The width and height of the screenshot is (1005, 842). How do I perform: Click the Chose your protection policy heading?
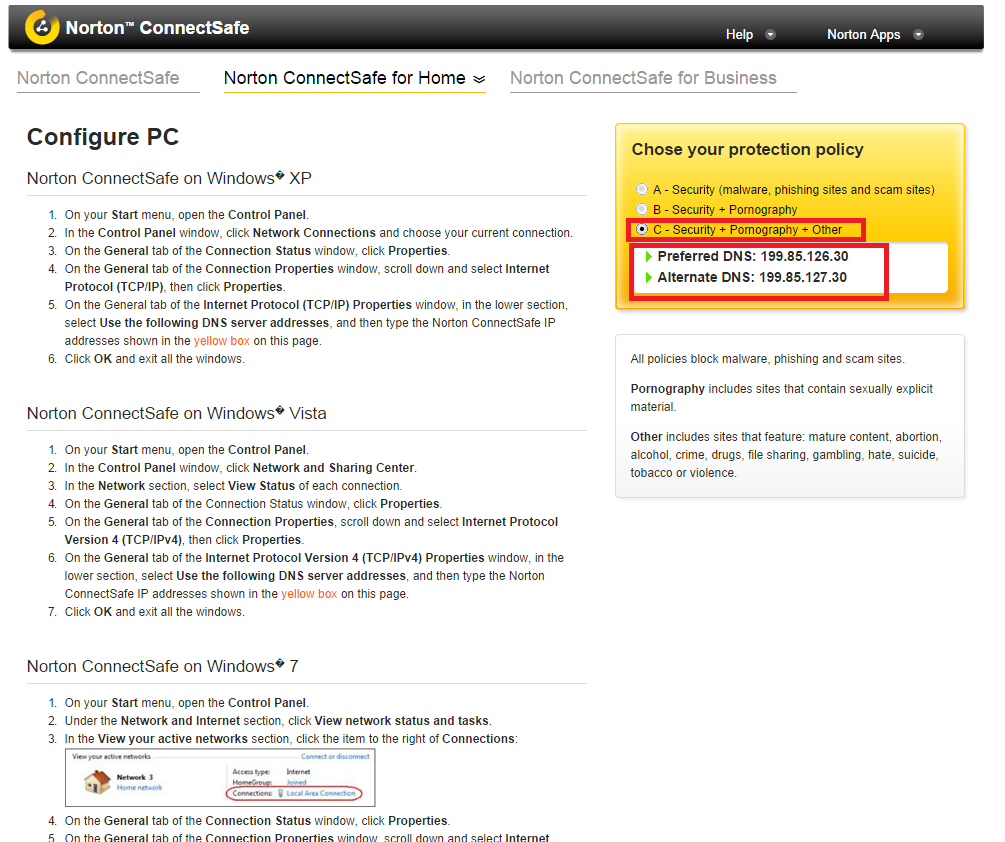click(x=747, y=149)
